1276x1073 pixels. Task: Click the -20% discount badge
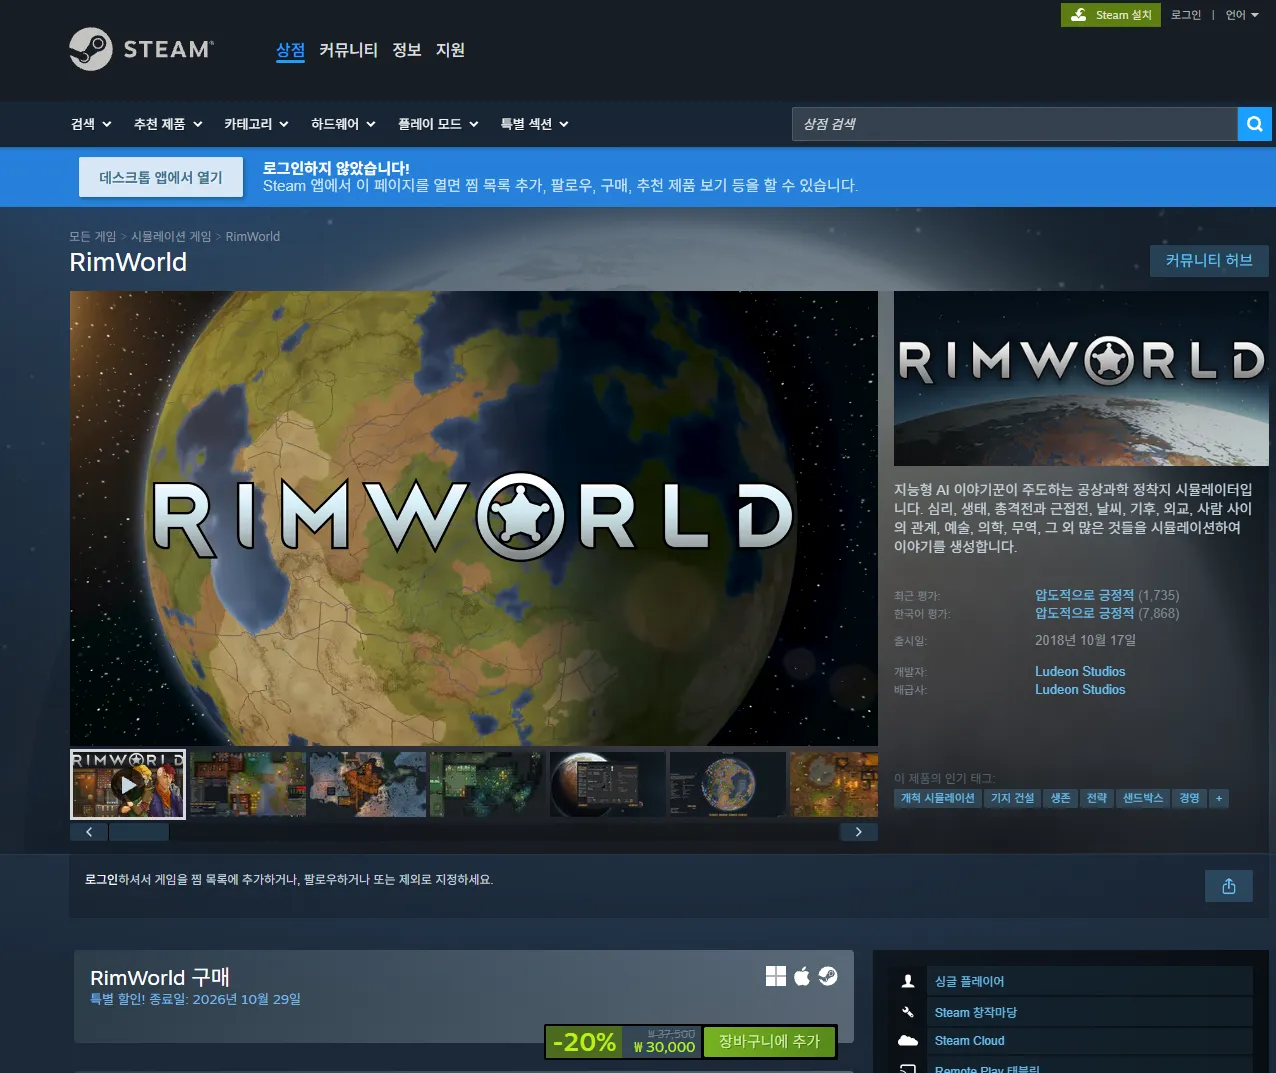584,1042
